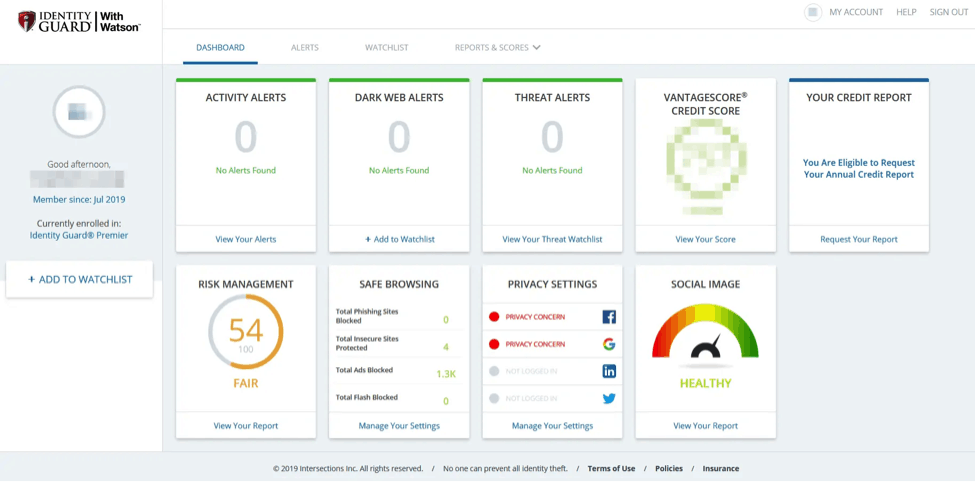Click the Your Credit Report card heading
This screenshot has height=482, width=975.
pos(859,98)
